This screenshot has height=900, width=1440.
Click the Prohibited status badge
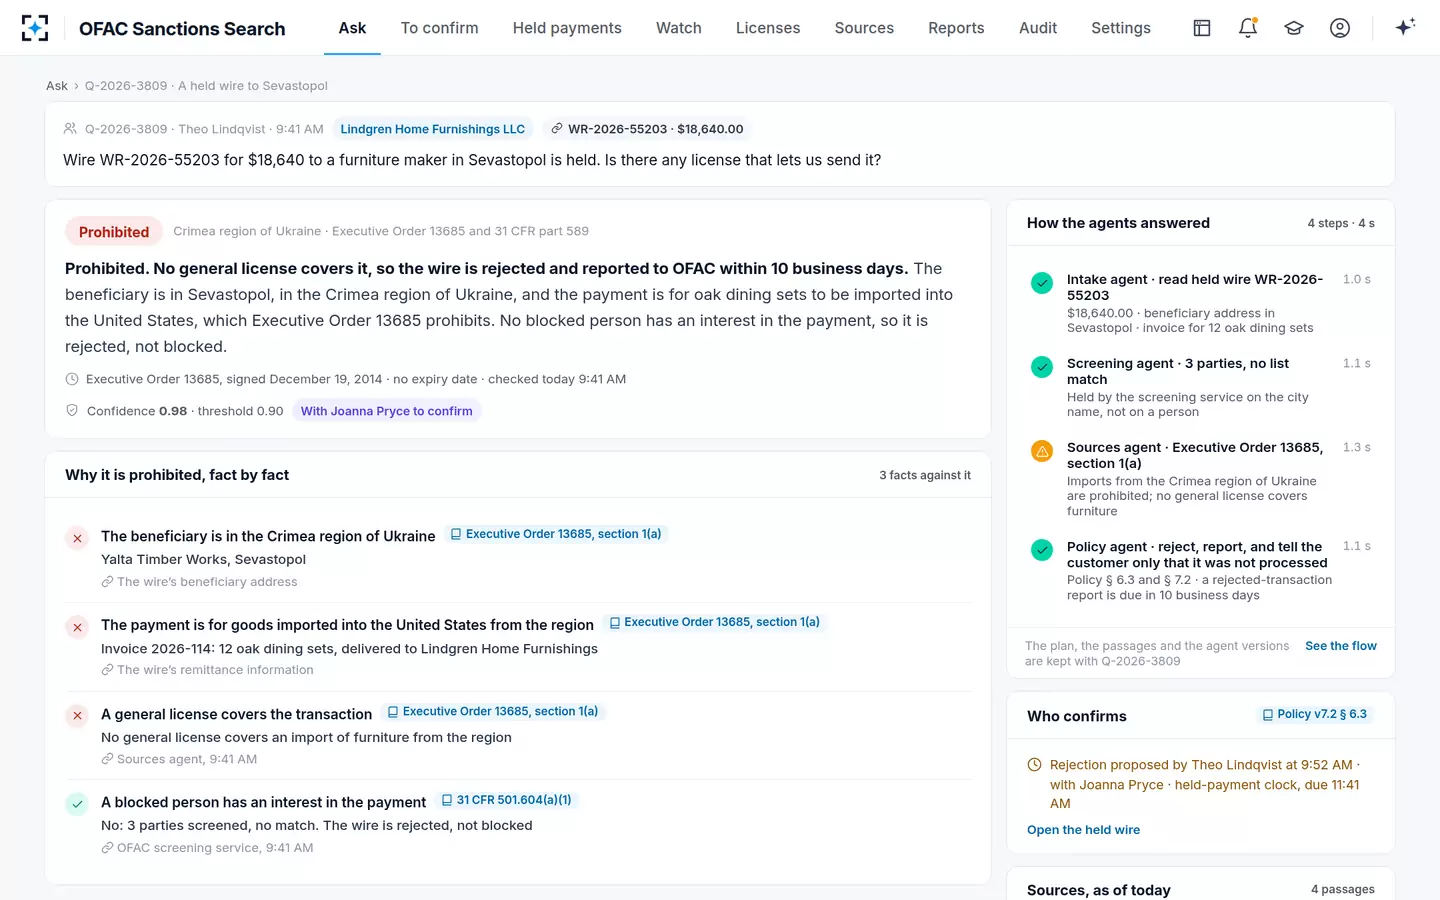pos(114,232)
